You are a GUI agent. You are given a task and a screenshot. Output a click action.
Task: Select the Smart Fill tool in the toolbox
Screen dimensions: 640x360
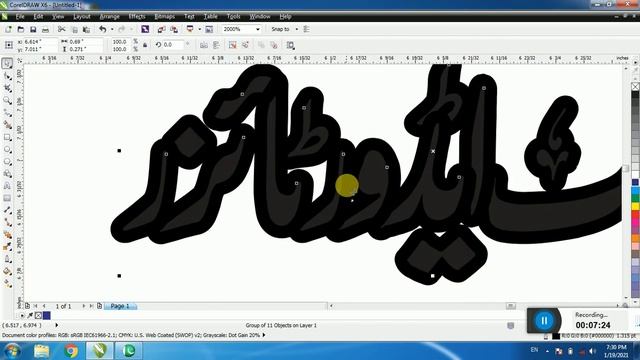7,125
